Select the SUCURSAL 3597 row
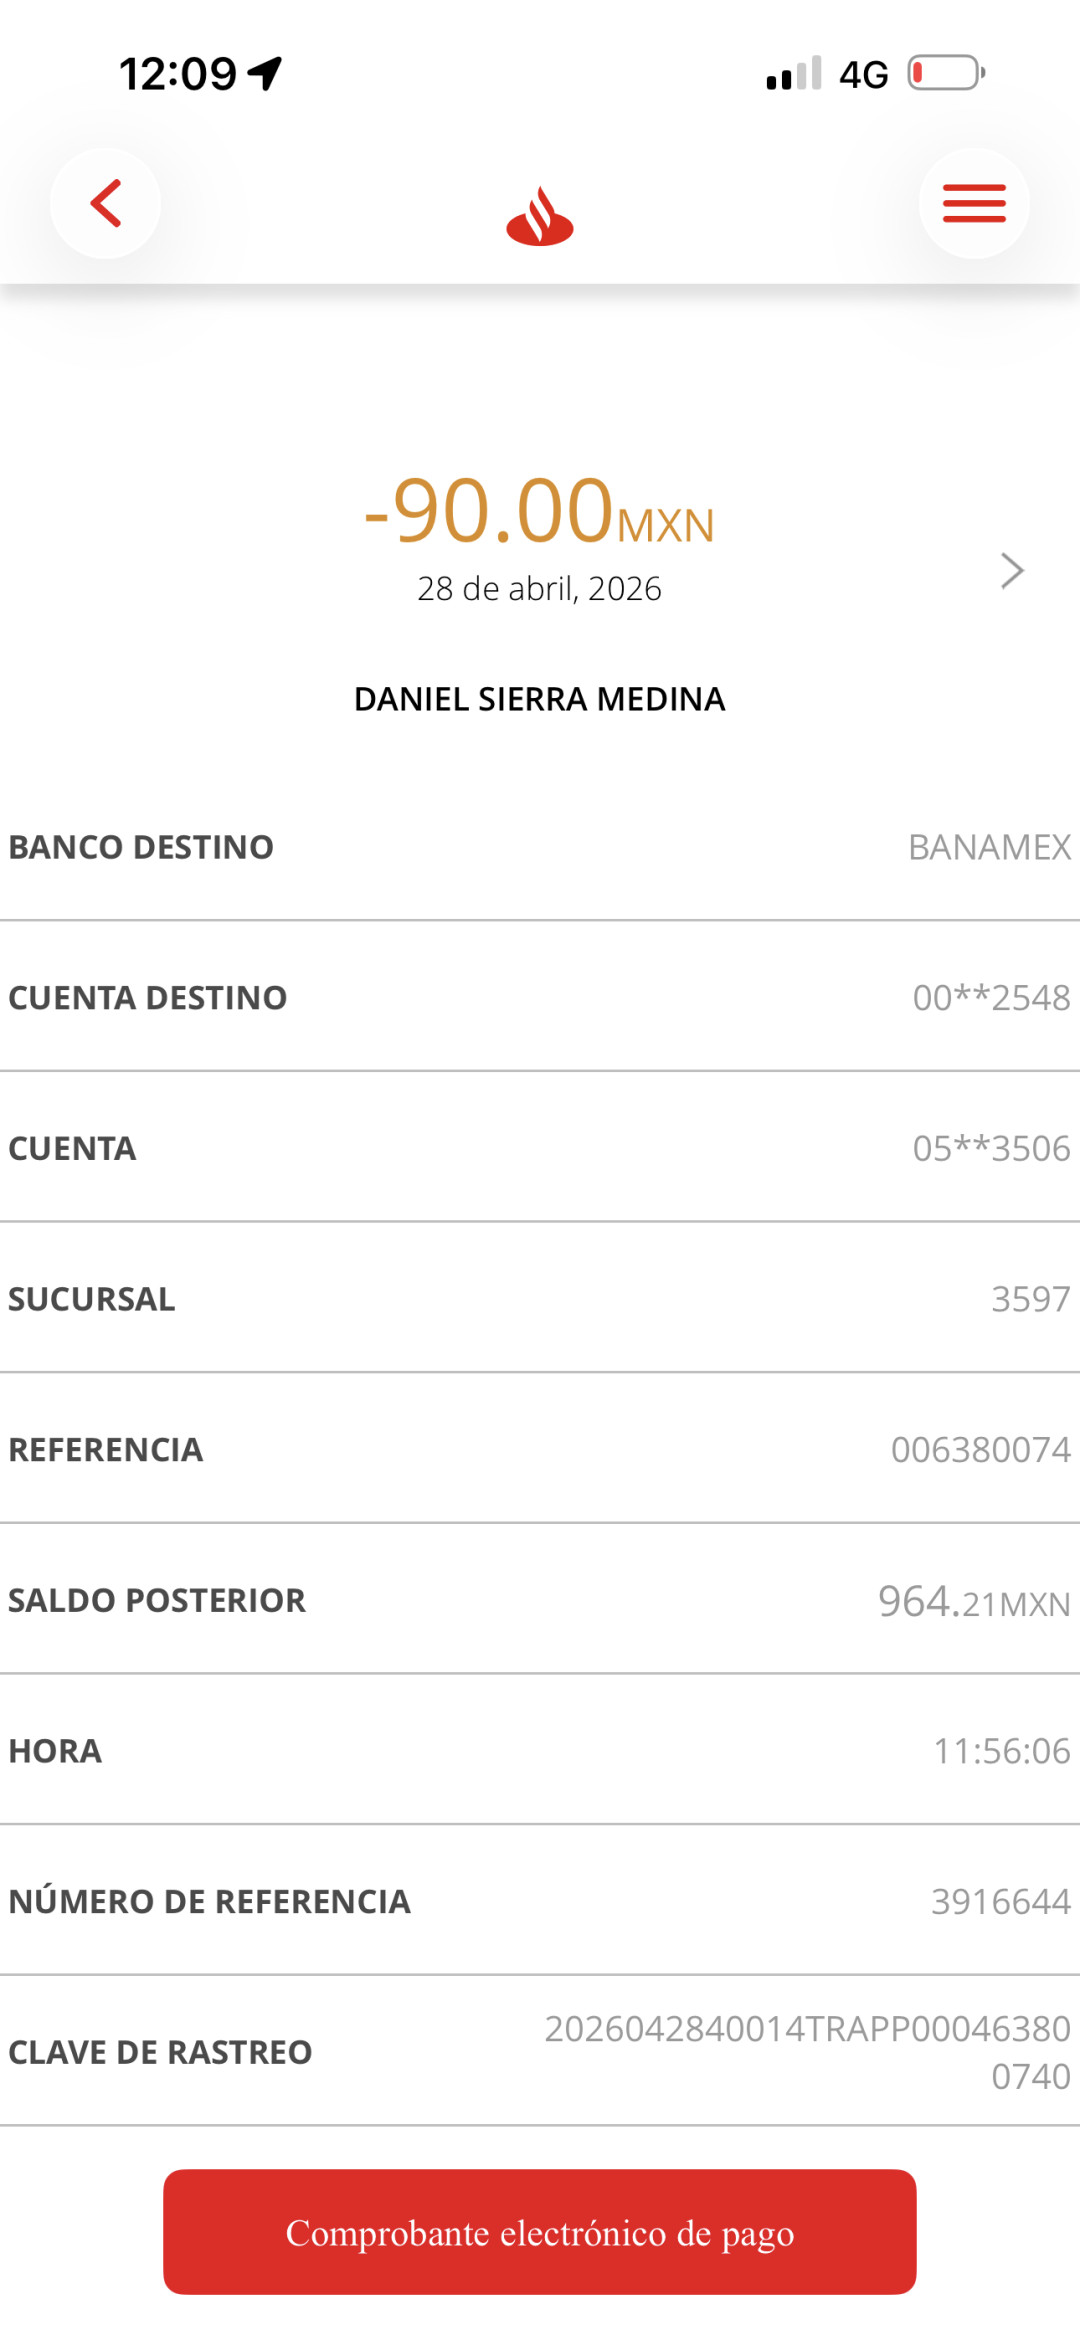 pos(540,1297)
